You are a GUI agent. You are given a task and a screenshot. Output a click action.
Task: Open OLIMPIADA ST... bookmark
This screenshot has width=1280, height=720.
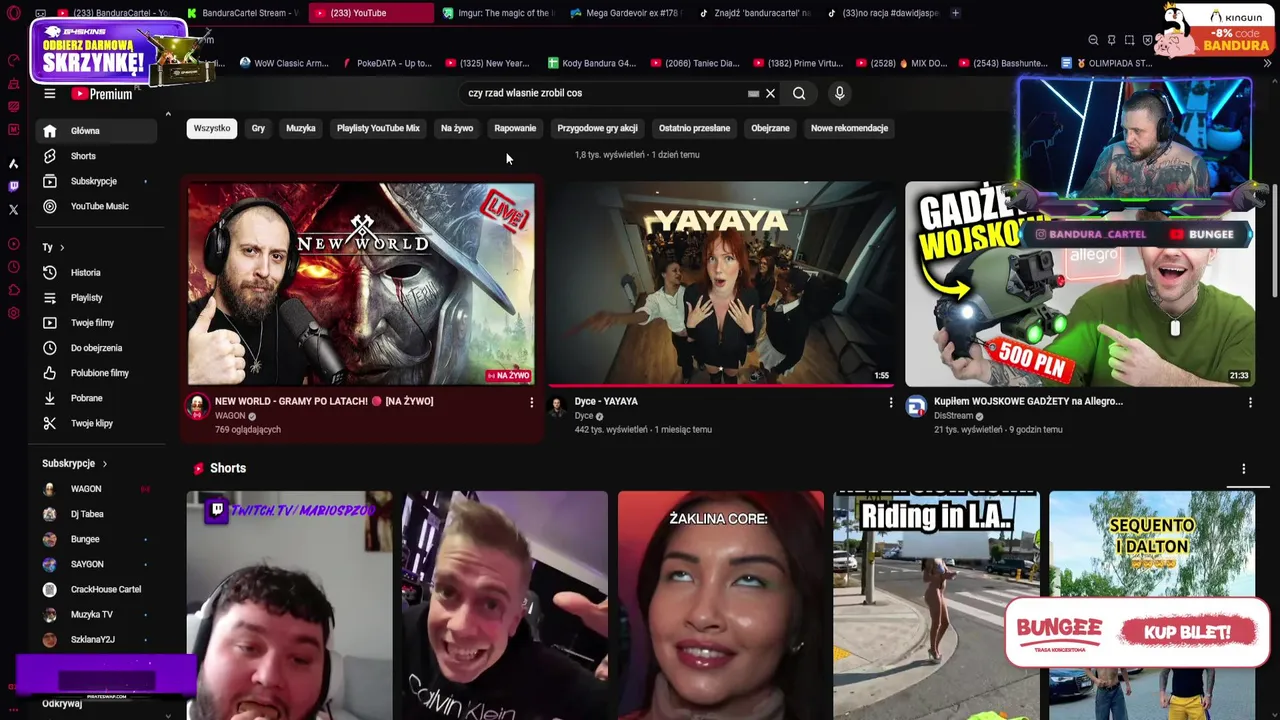tap(1107, 63)
